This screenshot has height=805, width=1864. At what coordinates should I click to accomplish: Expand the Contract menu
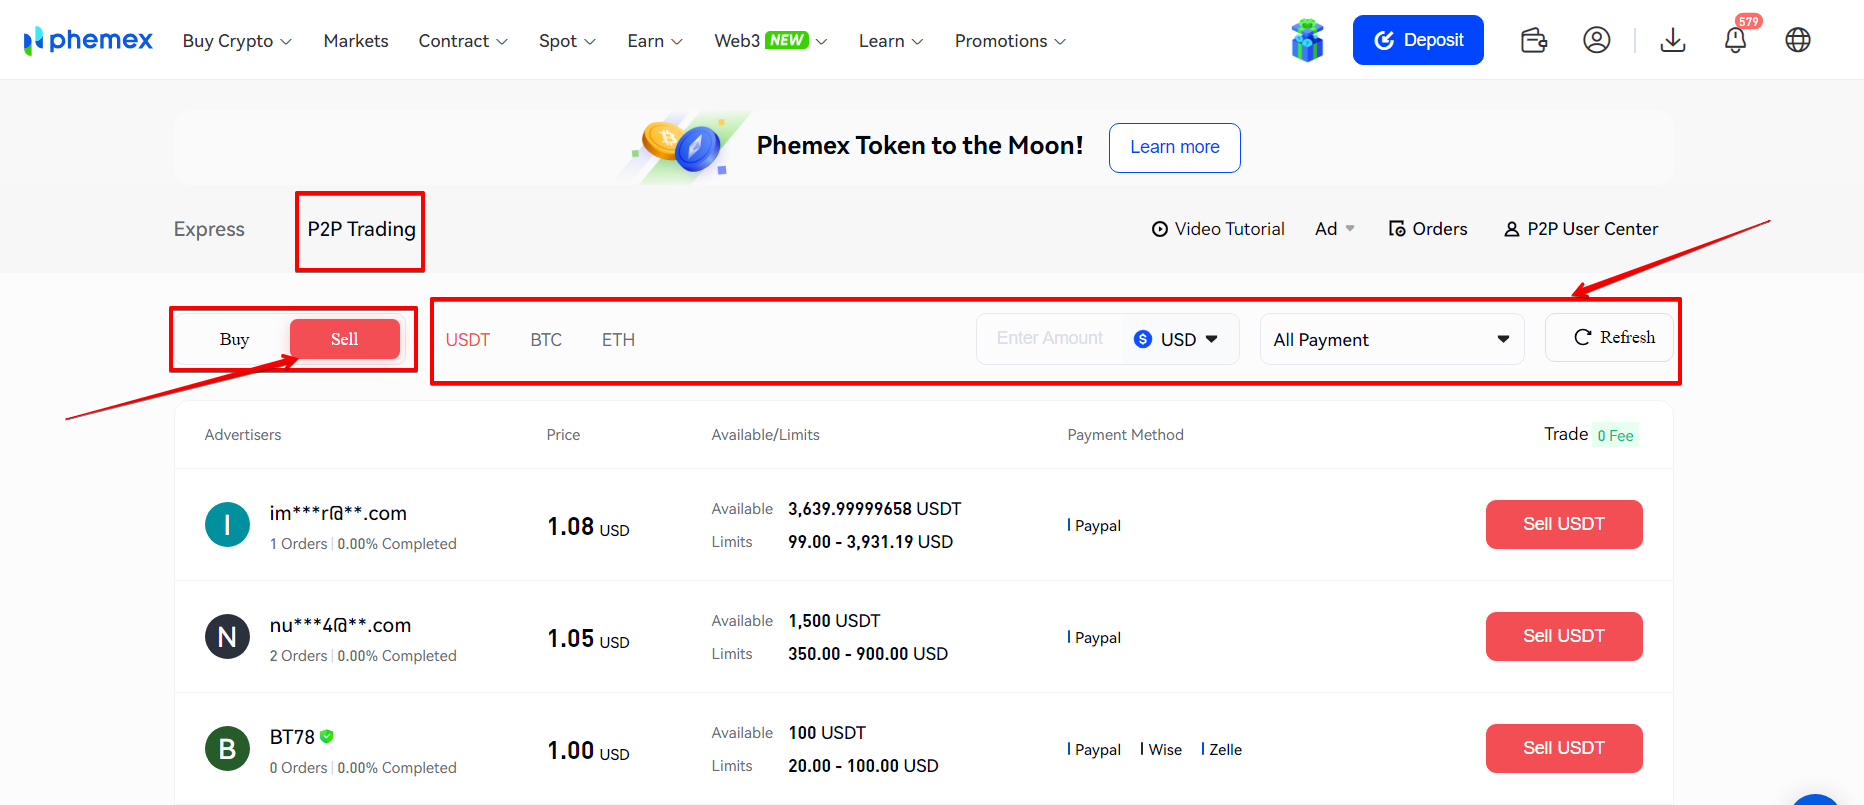[x=463, y=41]
